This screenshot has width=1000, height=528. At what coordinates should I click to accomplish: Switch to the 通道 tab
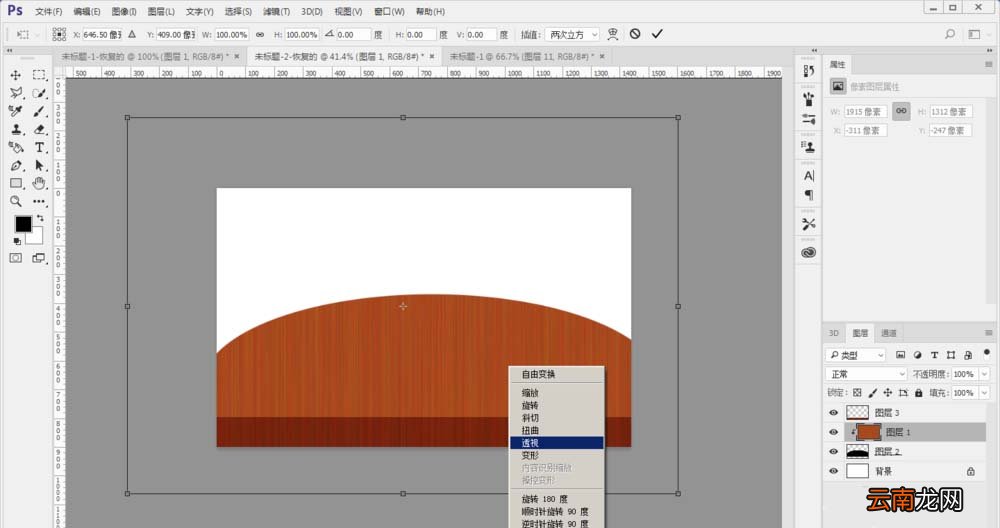[x=889, y=333]
